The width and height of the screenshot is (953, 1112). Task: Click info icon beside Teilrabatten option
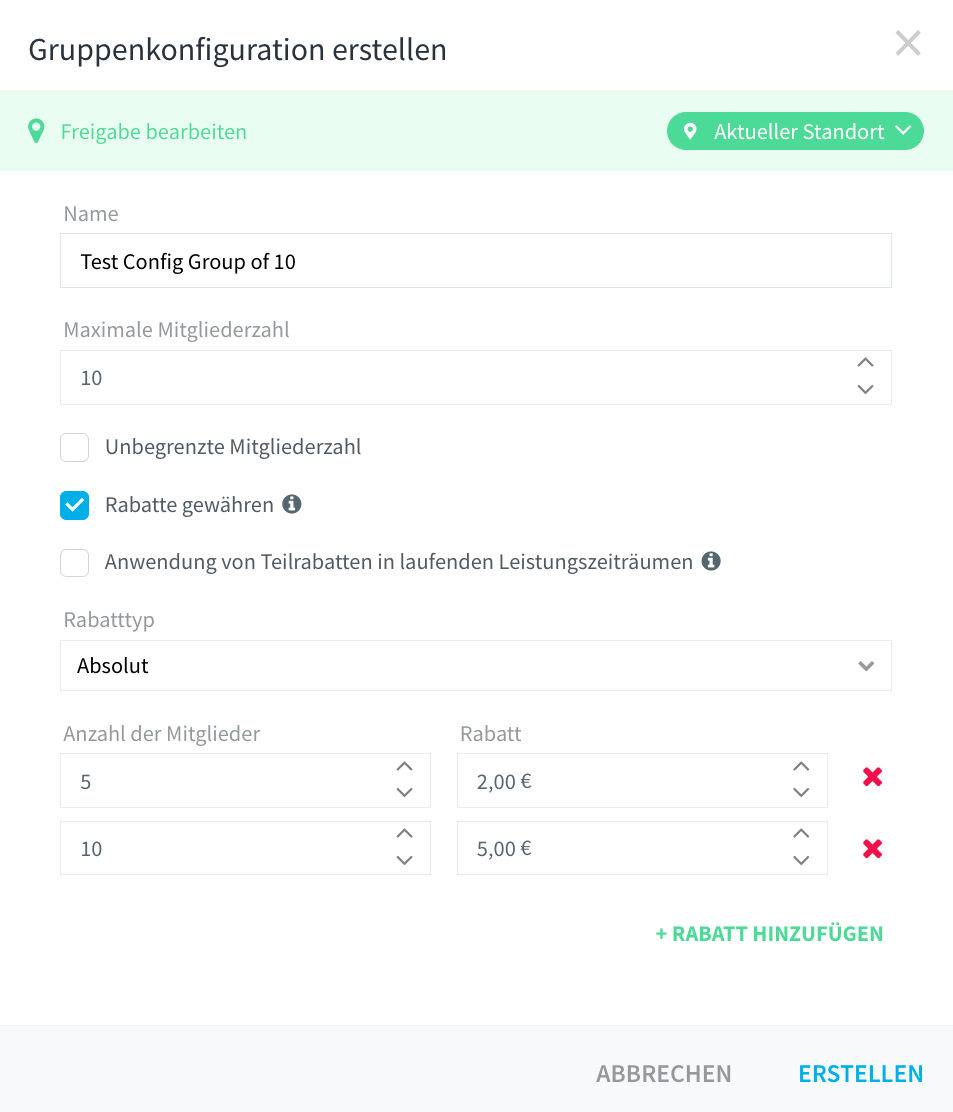(x=711, y=561)
